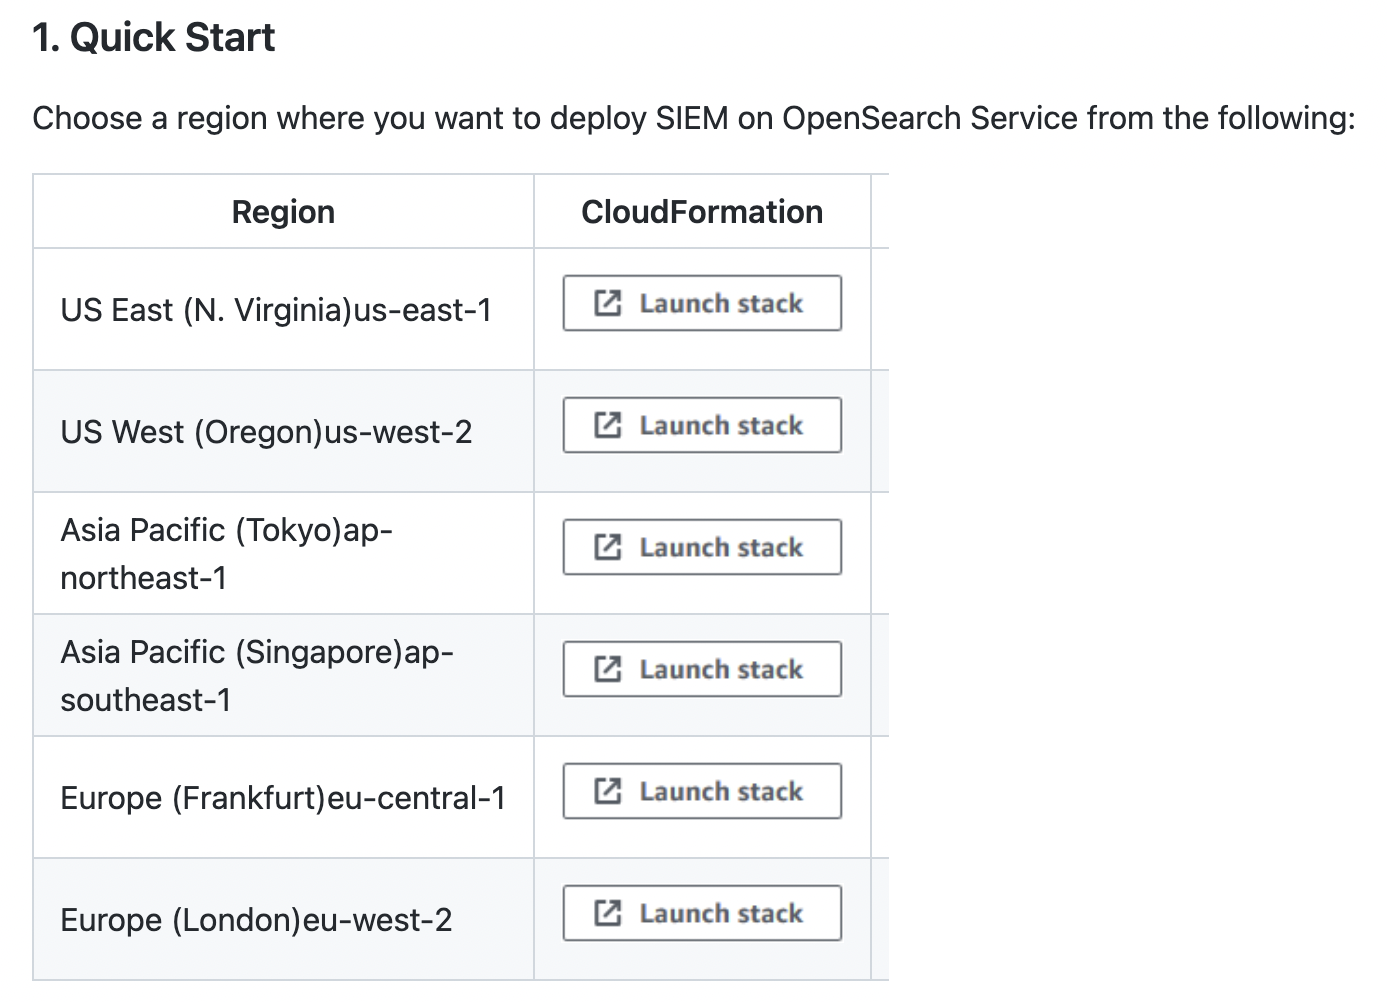Select the Asia Pacific (Tokyo) ap-northeast-1 cell

coord(283,553)
